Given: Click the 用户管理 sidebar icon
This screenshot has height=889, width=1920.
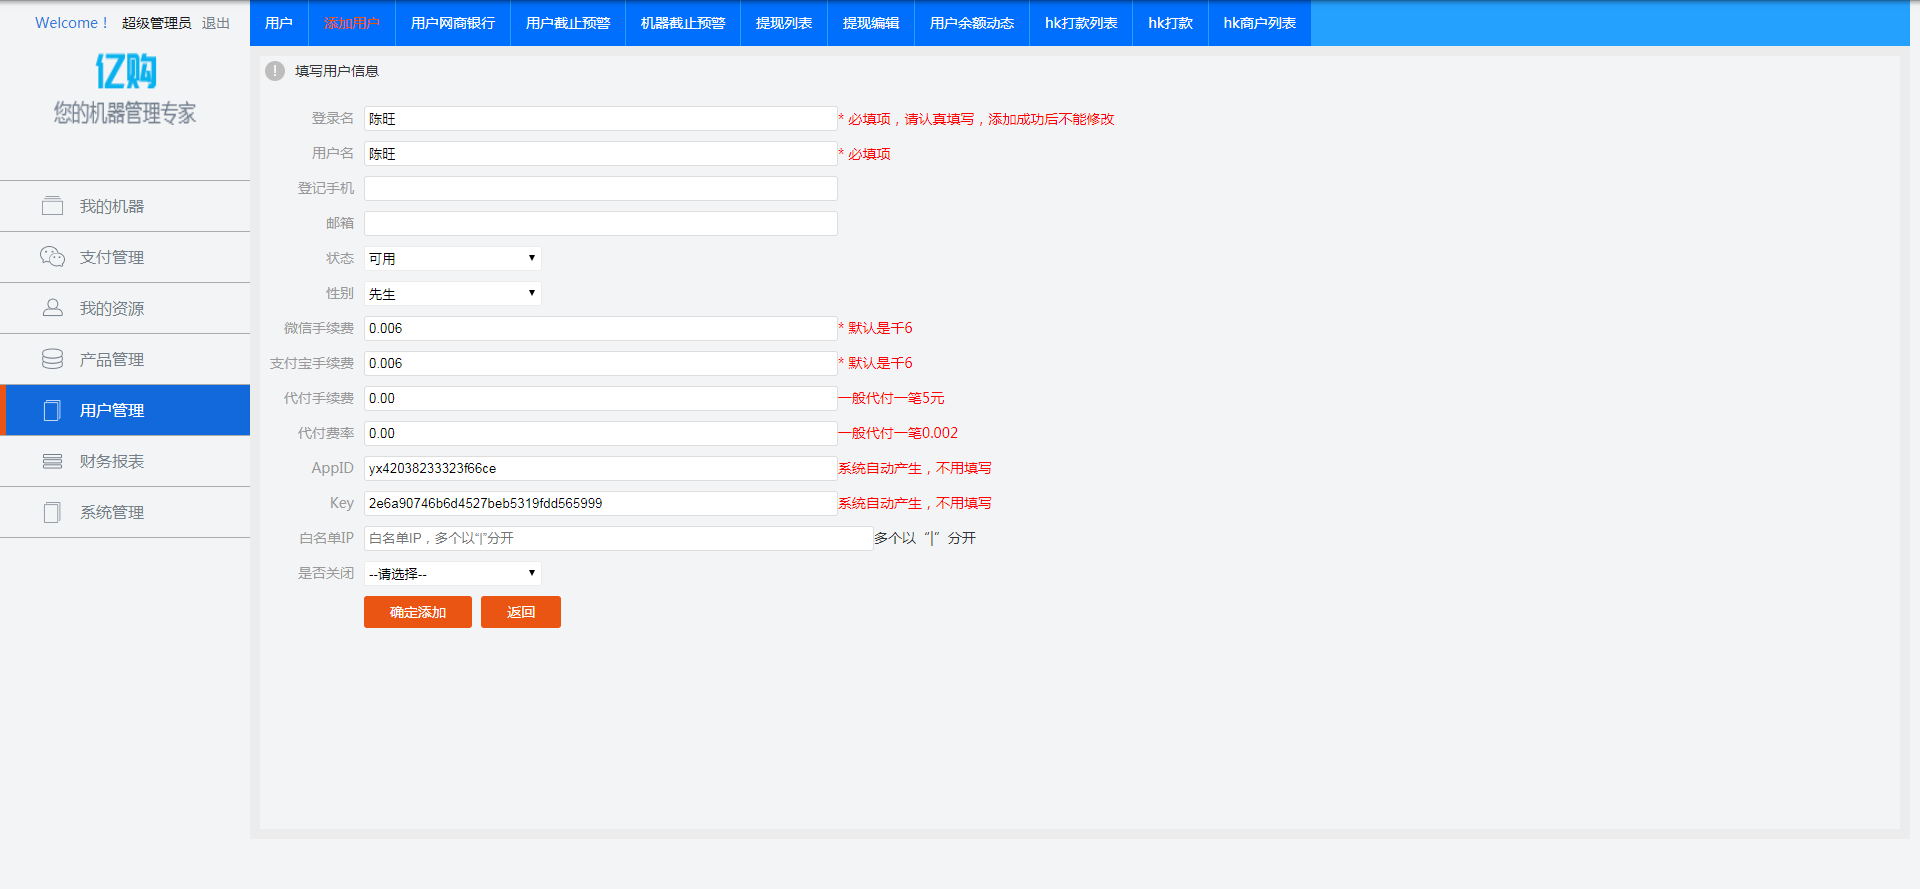Looking at the screenshot, I should click(52, 410).
